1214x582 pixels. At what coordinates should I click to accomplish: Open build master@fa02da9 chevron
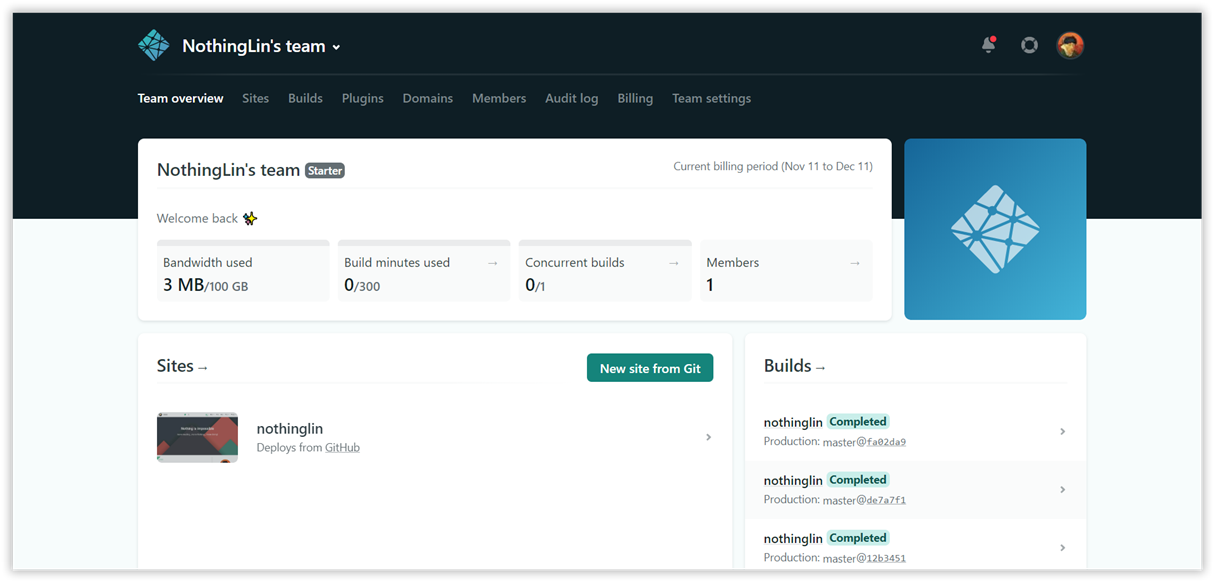pyautogui.click(x=1062, y=432)
